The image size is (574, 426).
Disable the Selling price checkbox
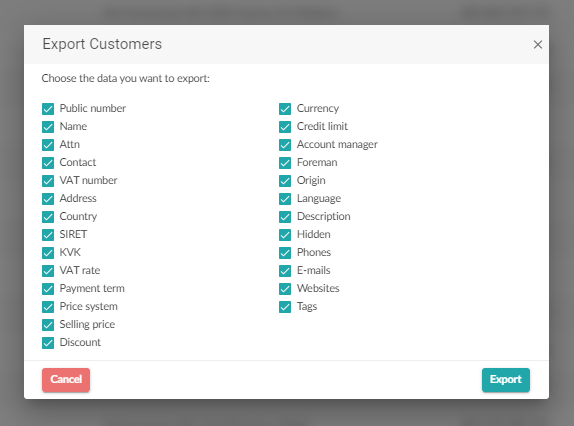pos(48,325)
